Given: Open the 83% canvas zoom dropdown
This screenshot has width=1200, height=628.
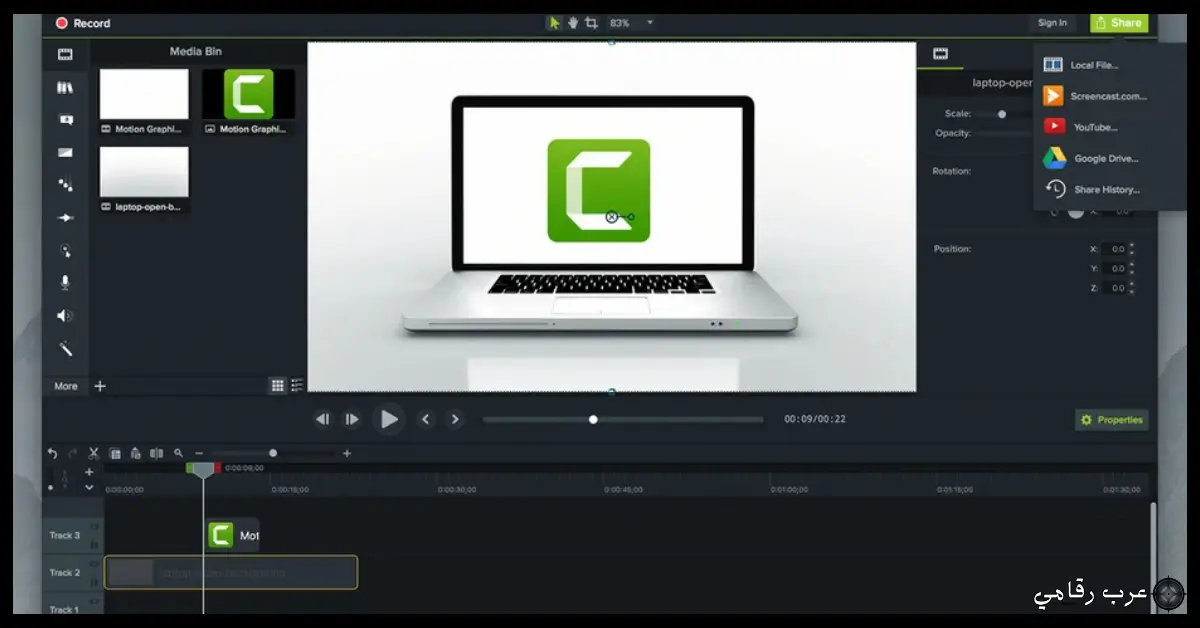Looking at the screenshot, I should pyautogui.click(x=650, y=23).
